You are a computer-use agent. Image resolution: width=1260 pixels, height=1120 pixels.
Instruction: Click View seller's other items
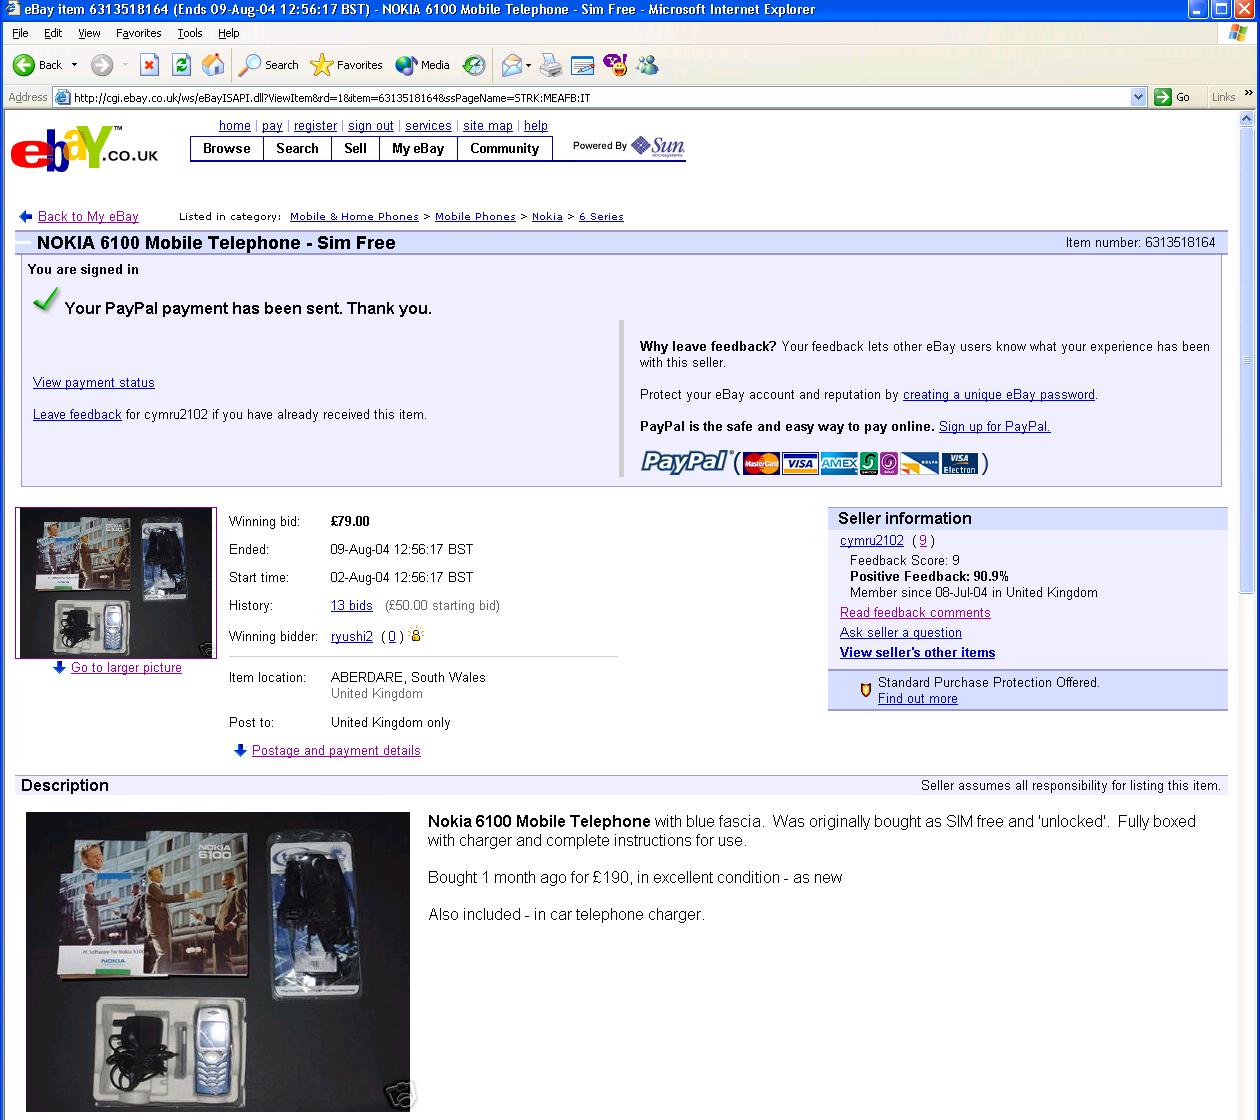(917, 652)
